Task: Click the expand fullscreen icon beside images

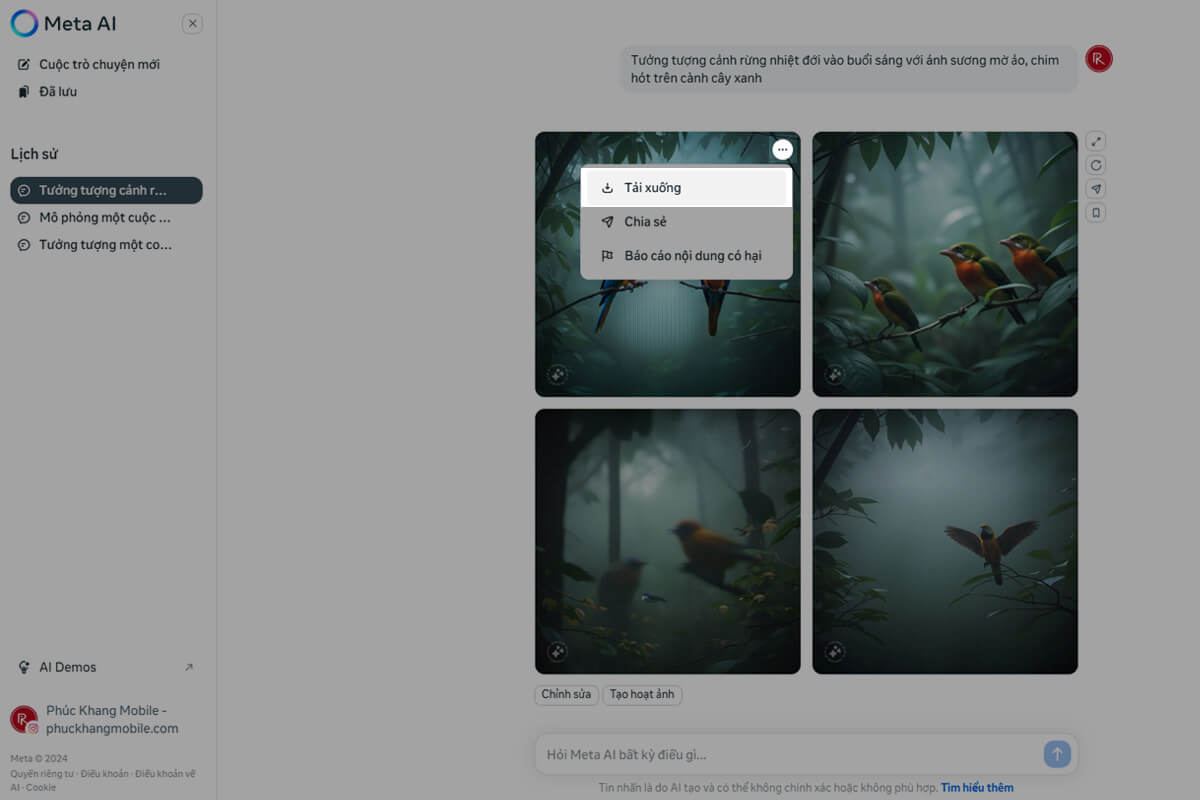Action: tap(1096, 142)
